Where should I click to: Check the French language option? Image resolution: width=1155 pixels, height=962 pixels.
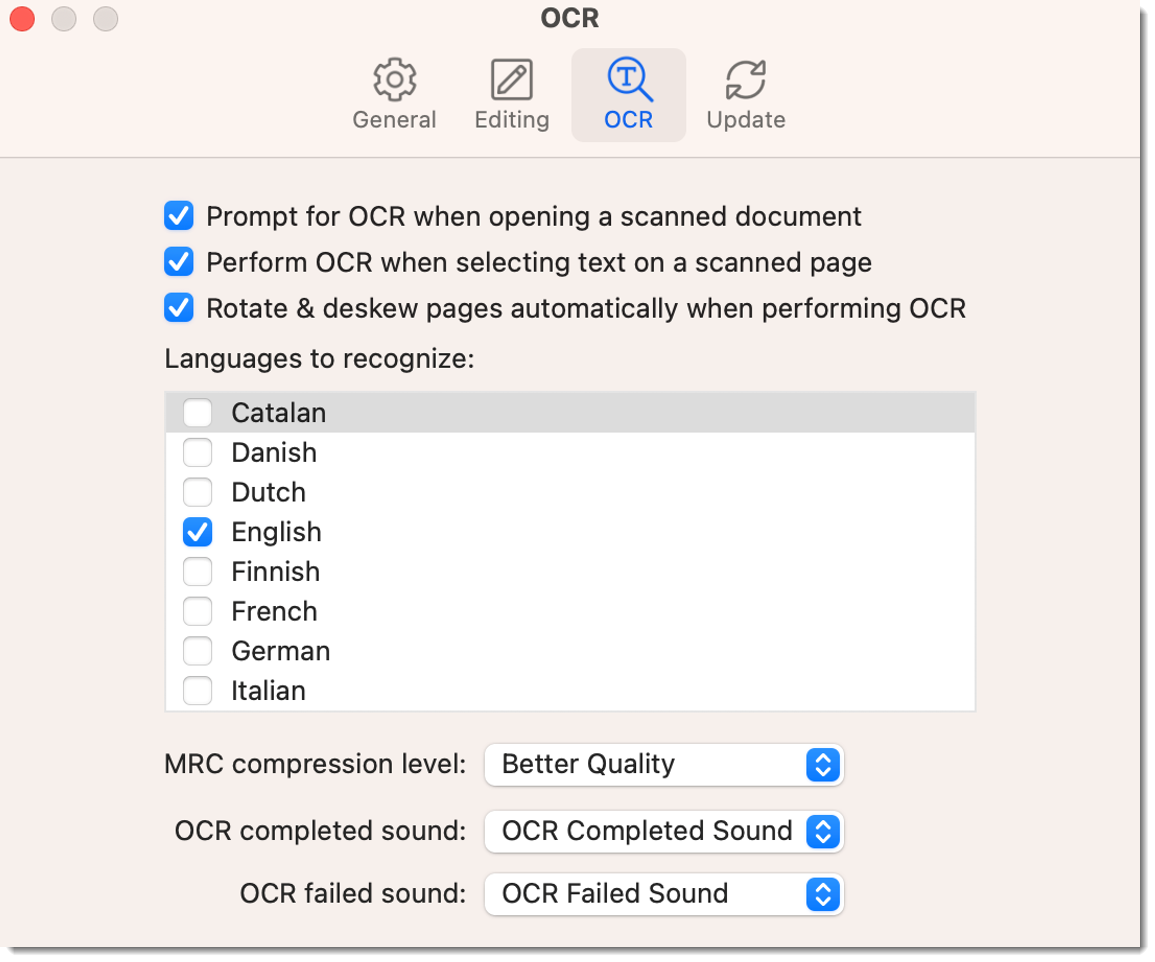(197, 611)
